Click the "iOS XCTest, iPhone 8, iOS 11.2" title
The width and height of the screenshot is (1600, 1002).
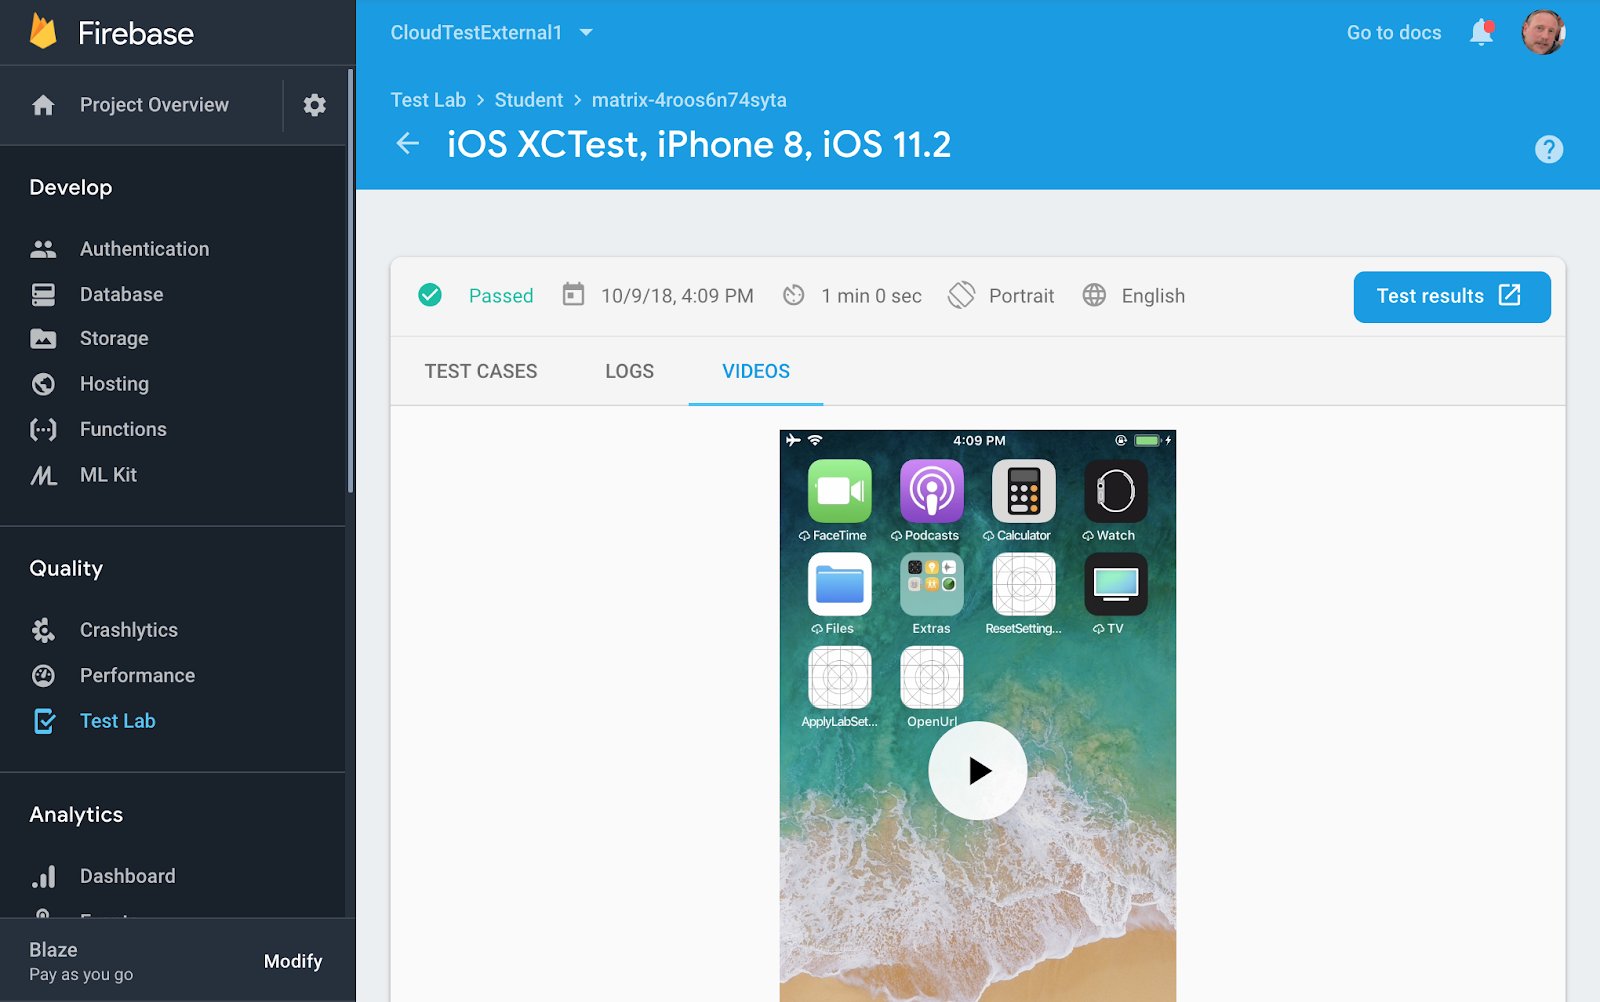pyautogui.click(x=699, y=144)
